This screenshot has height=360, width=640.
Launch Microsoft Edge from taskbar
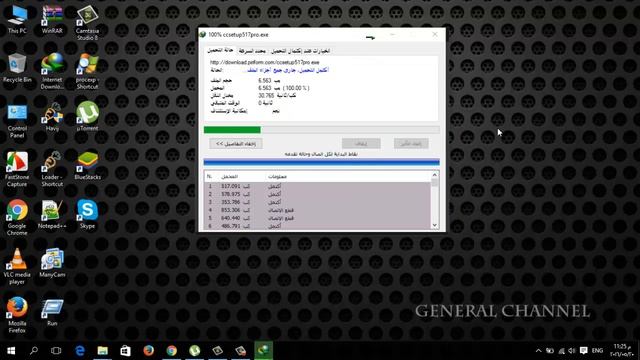[80, 351]
